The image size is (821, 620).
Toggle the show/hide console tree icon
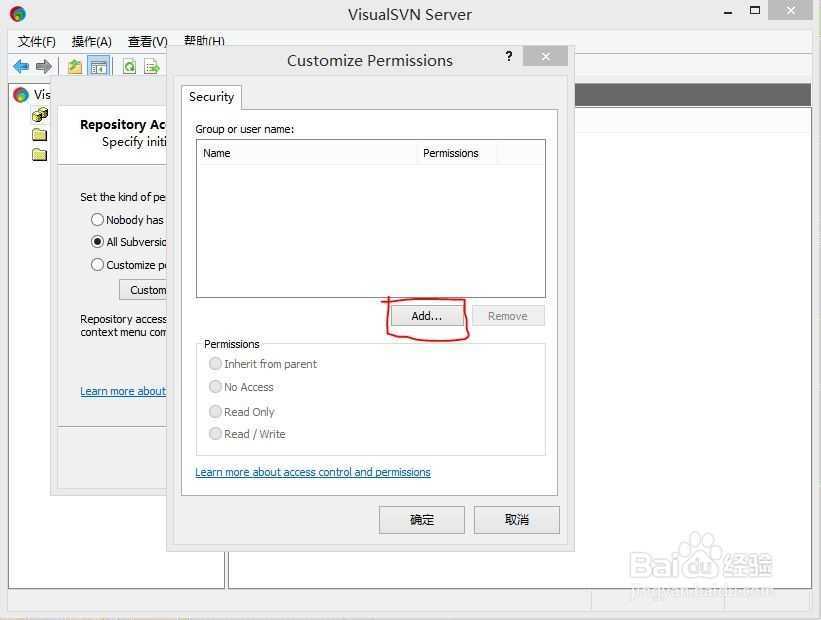tap(98, 67)
